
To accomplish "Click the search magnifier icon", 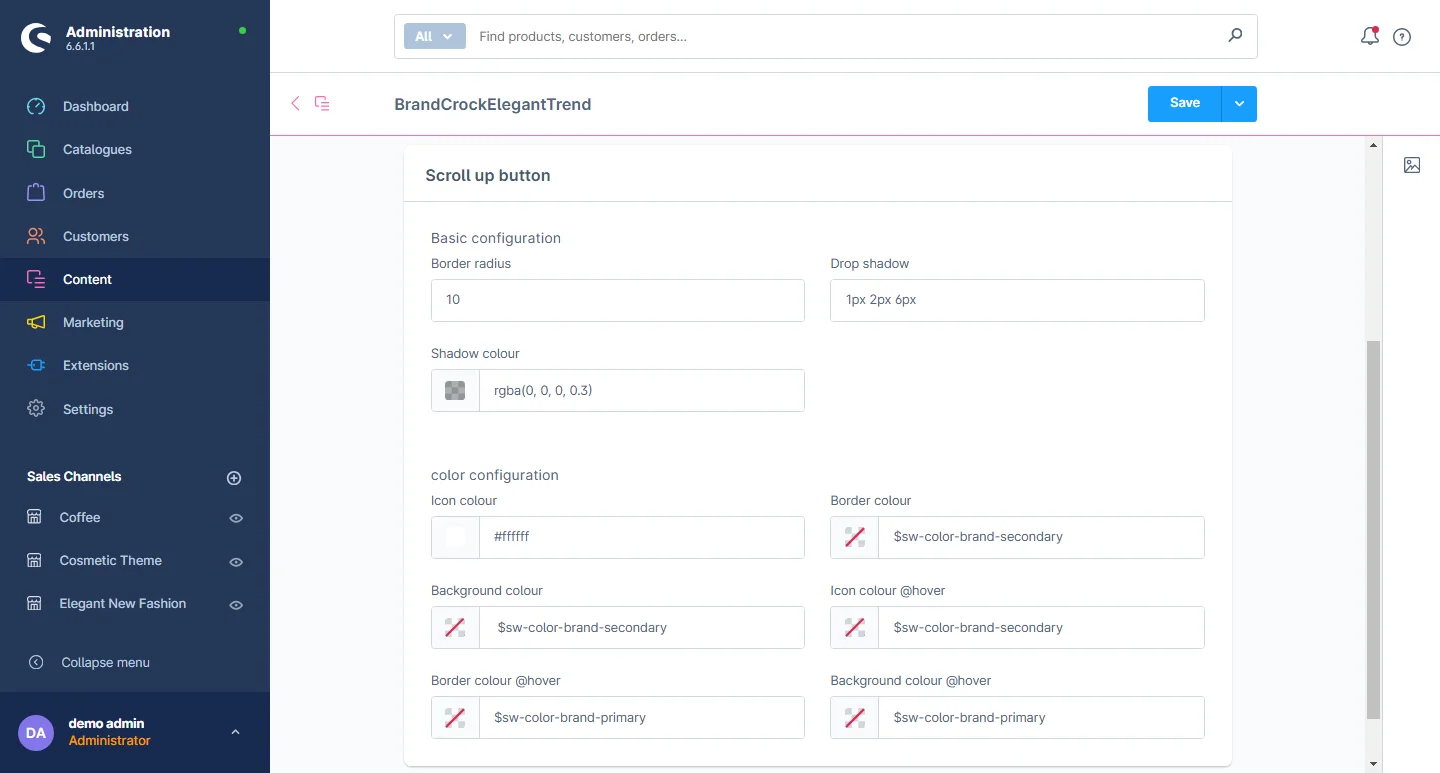I will [1235, 36].
